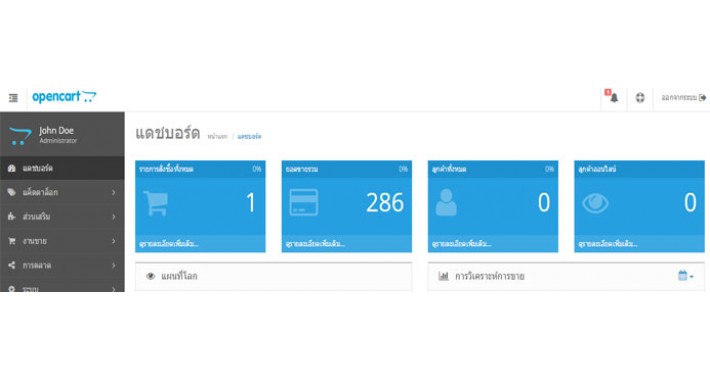Open the แดชบอร์ด dashboard sidebar item
Screen dimensions: 710x380
(x=62, y=168)
